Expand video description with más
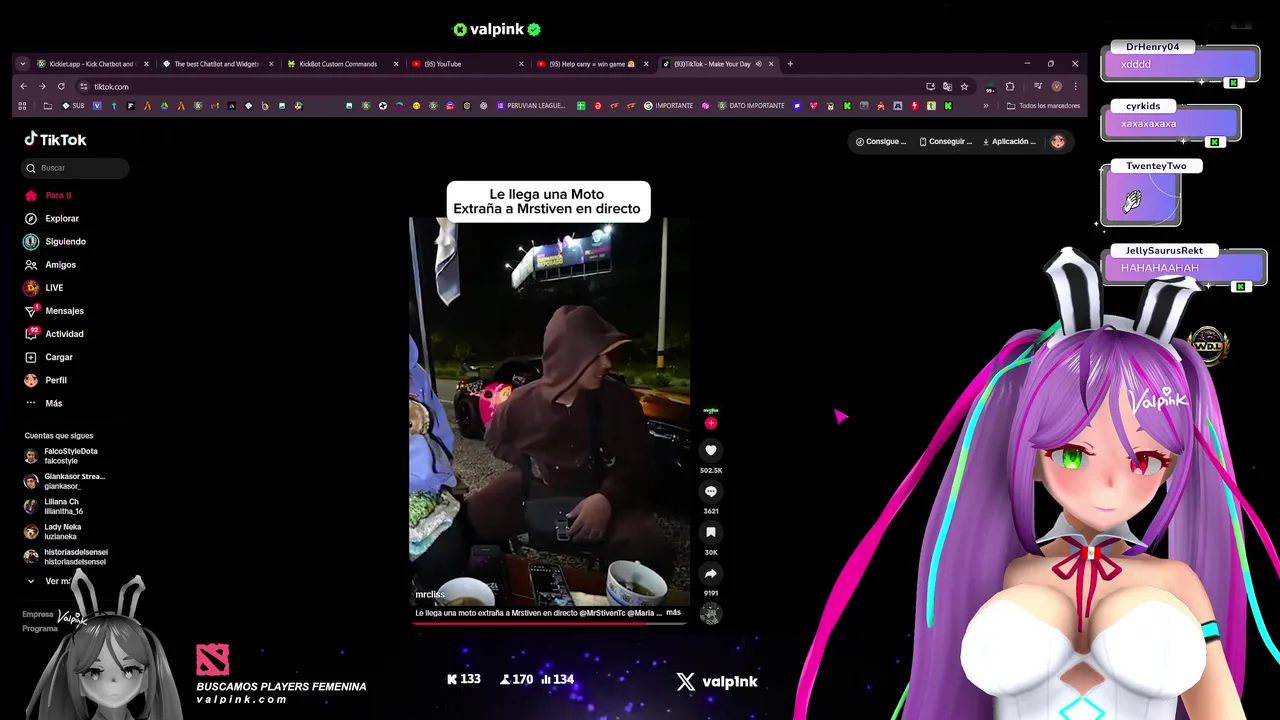This screenshot has height=720, width=1280. 673,612
